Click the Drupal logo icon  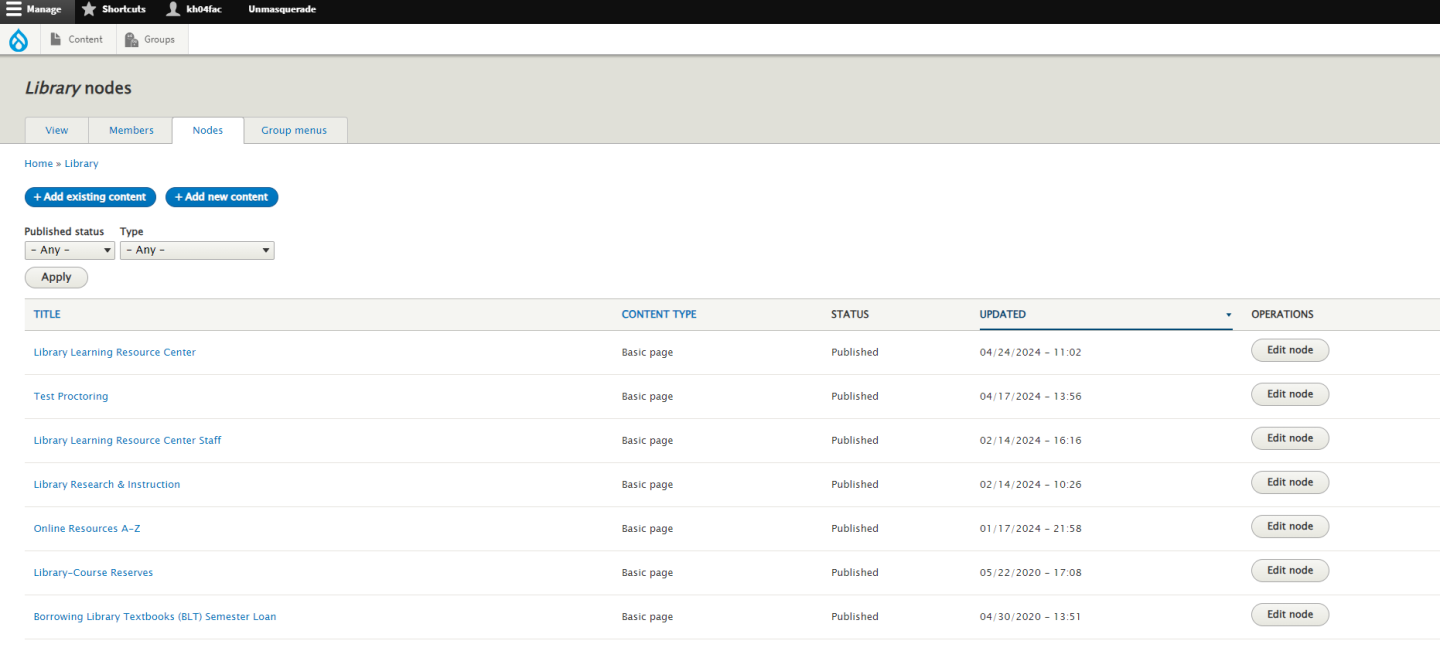pos(19,39)
